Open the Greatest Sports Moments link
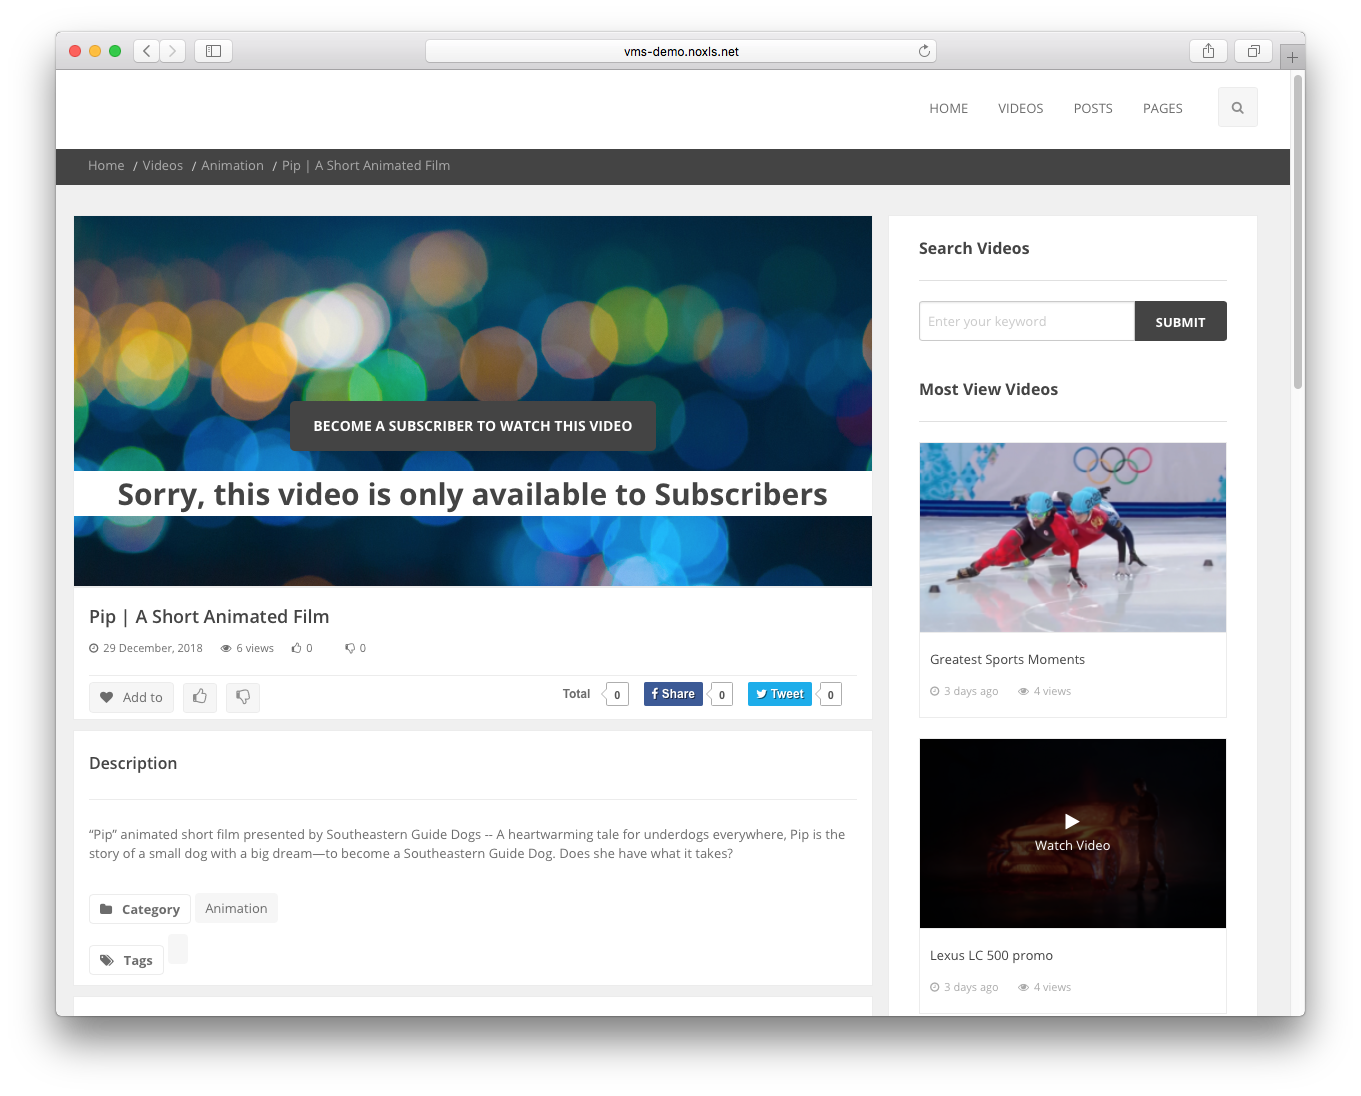Screen dimensions: 1361x1096 tap(1007, 659)
